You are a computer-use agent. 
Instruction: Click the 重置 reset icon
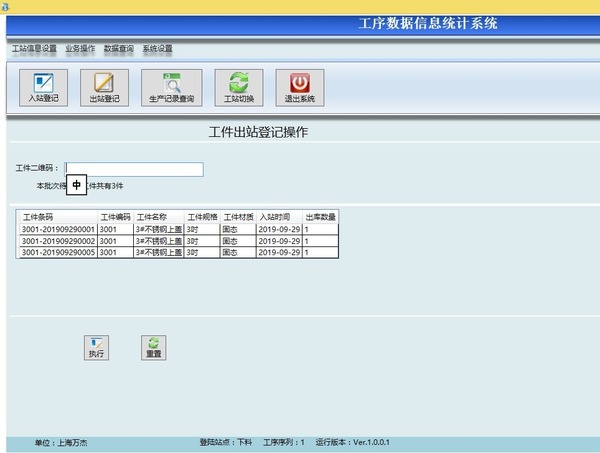[x=153, y=346]
